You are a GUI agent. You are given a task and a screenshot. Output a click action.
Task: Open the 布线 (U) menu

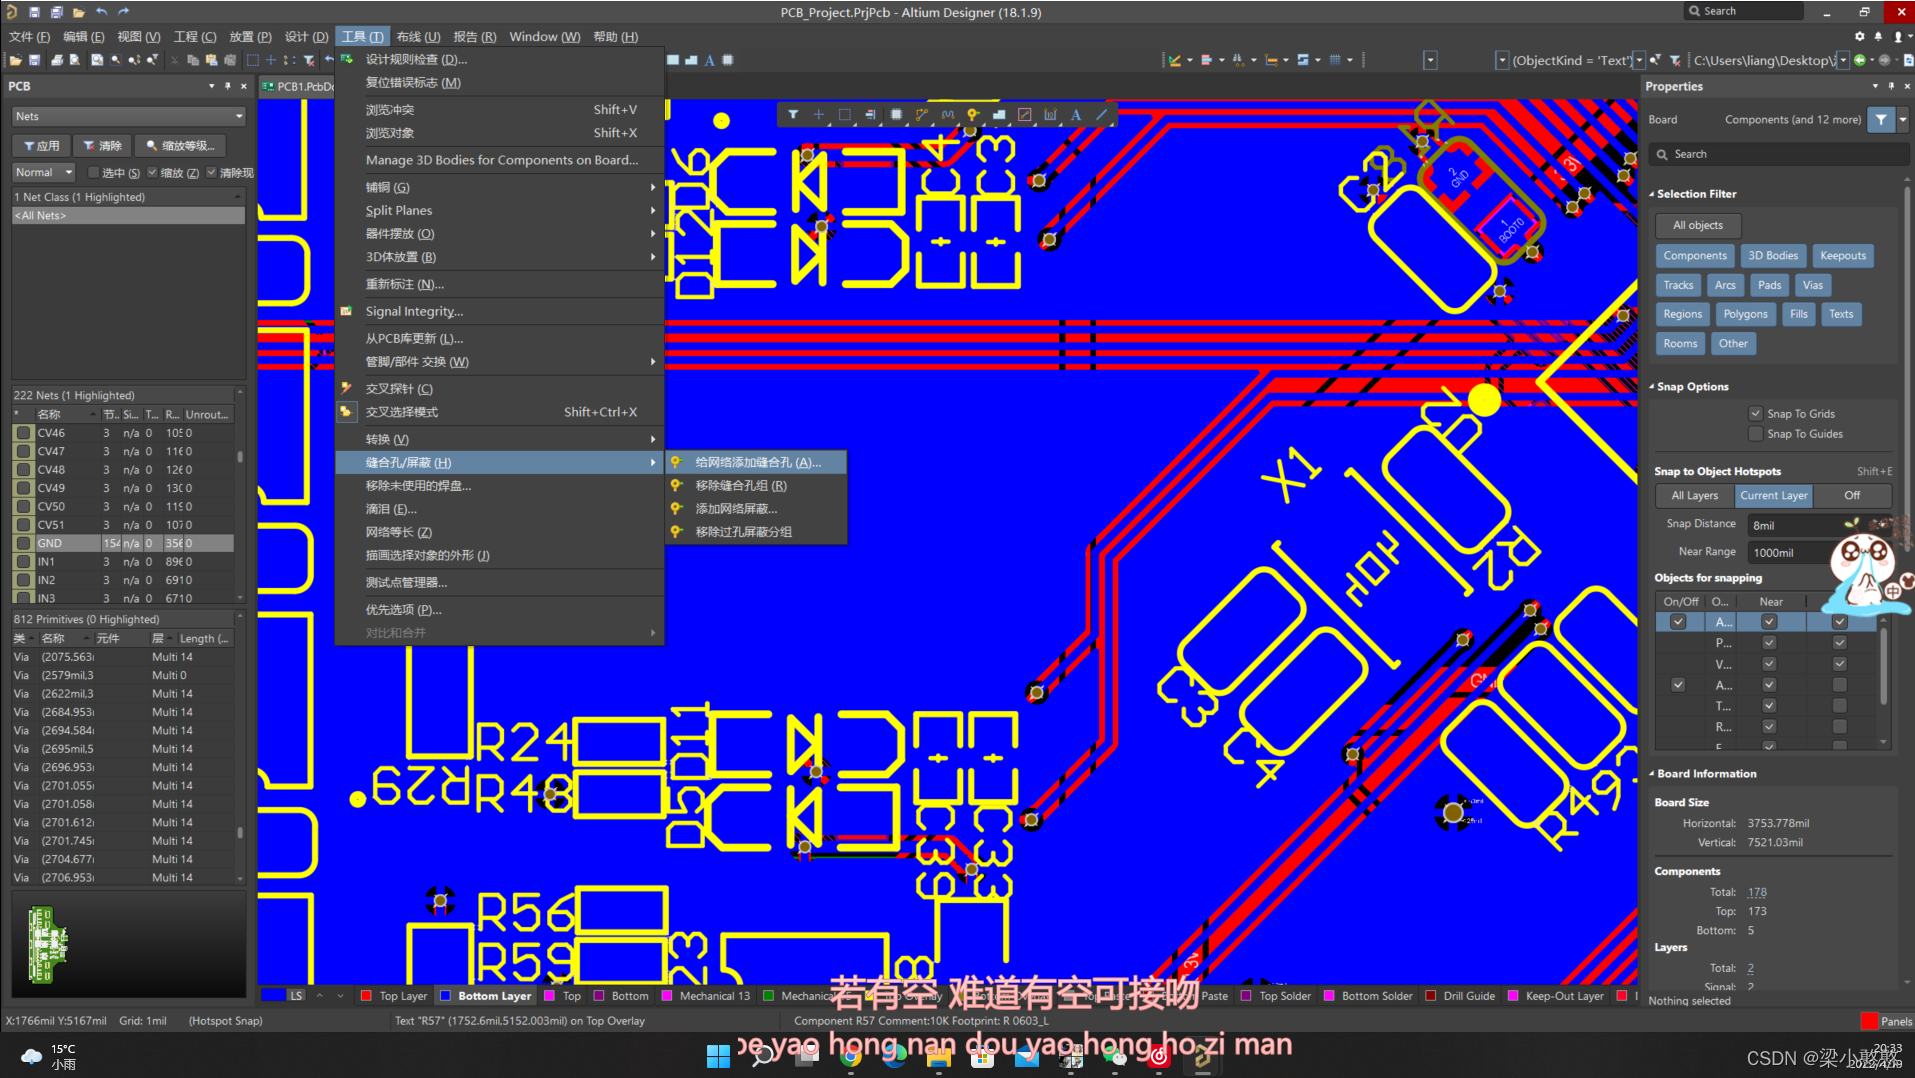point(418,37)
